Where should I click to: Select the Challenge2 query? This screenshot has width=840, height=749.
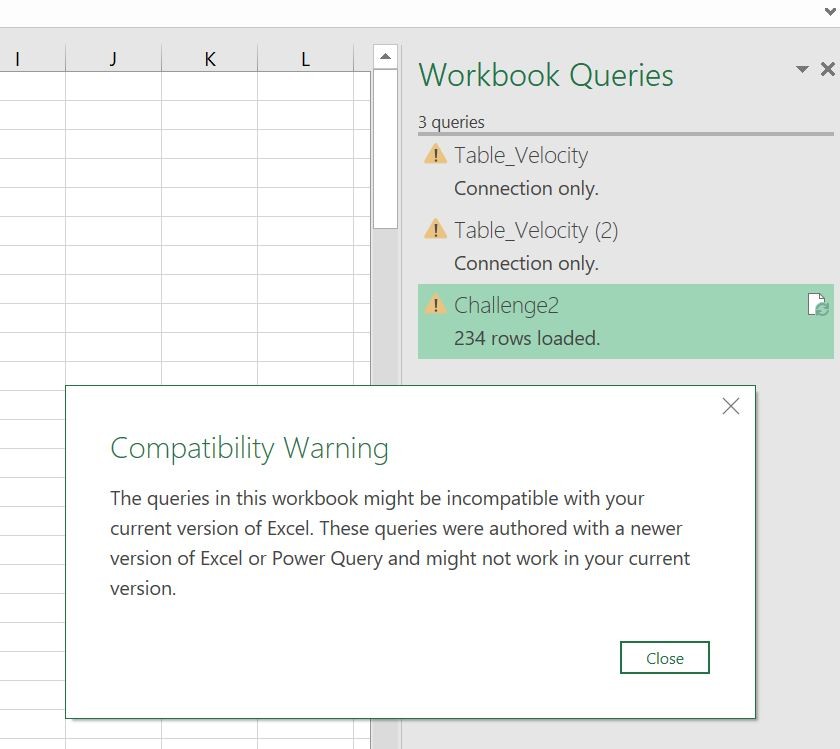(625, 321)
